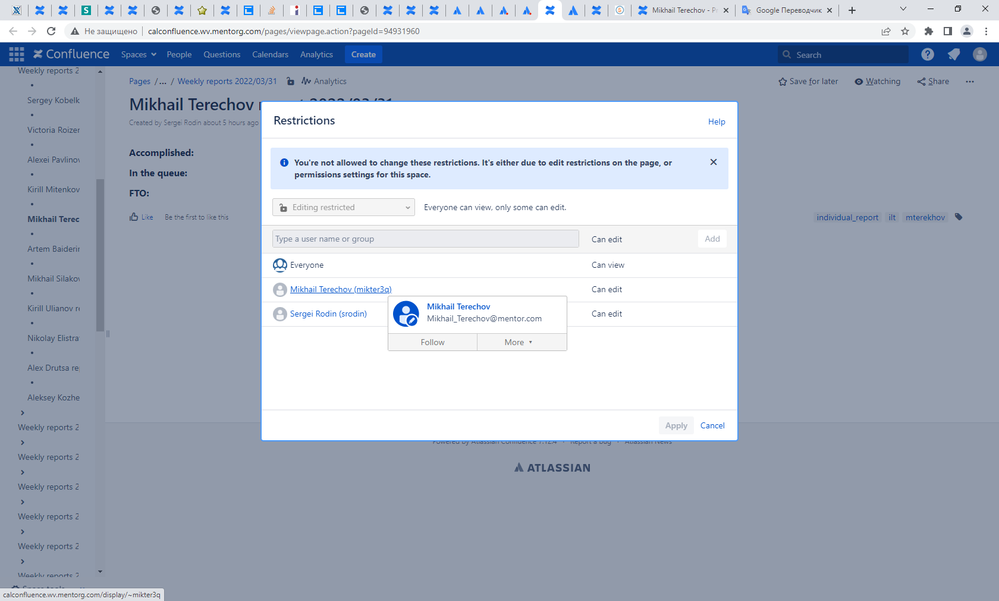Image resolution: width=999 pixels, height=601 pixels.
Task: Click the Save for later star icon
Action: coord(782,82)
